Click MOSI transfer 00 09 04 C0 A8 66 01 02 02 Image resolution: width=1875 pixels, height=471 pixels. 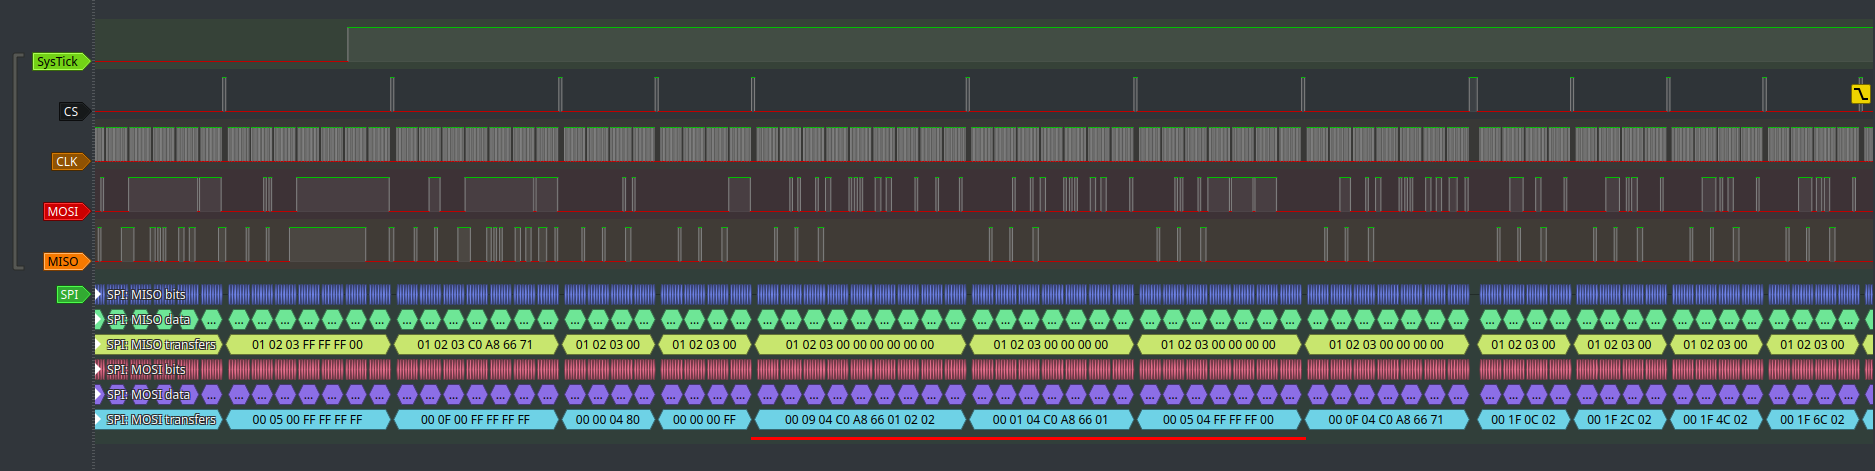[x=859, y=420]
